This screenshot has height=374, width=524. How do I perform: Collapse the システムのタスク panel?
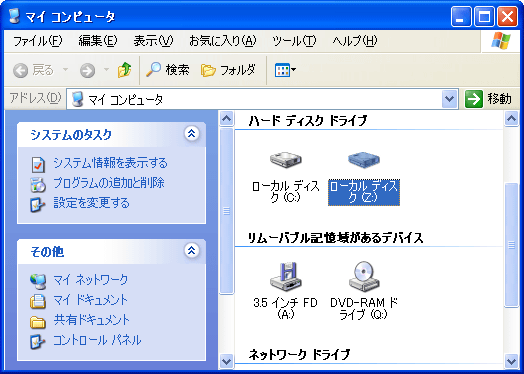click(191, 134)
